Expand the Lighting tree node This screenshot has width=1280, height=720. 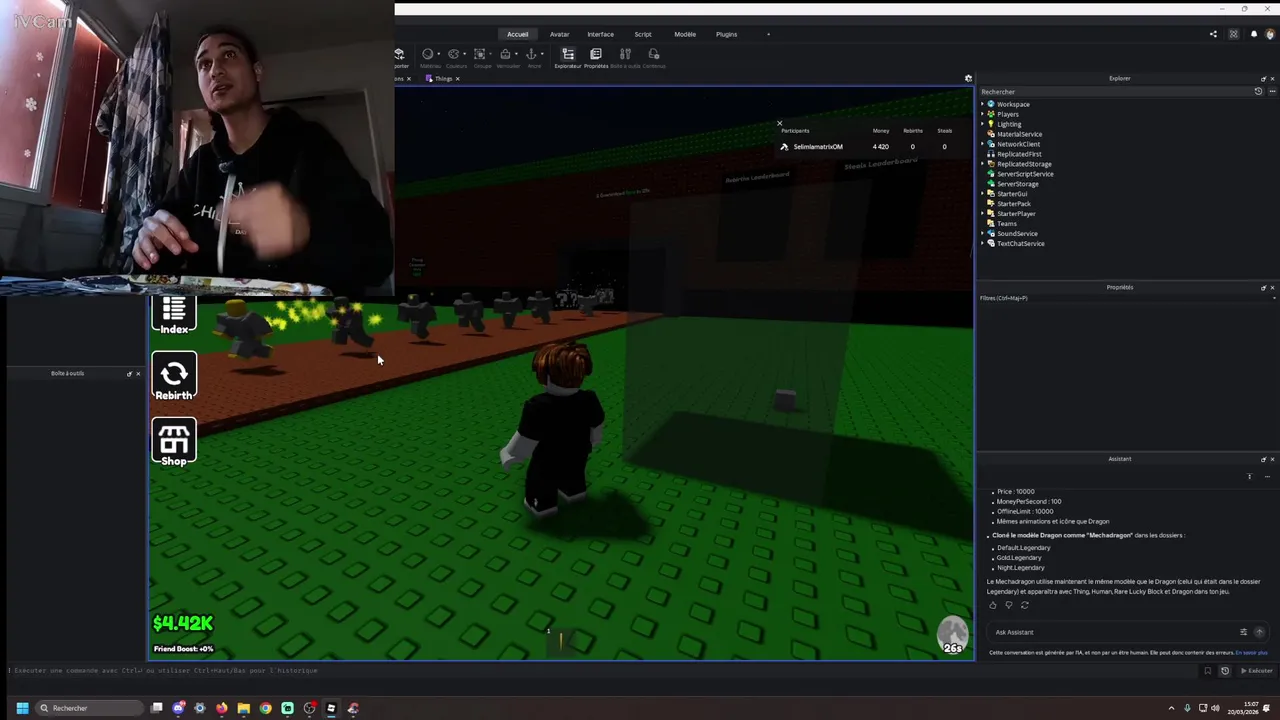click(983, 124)
